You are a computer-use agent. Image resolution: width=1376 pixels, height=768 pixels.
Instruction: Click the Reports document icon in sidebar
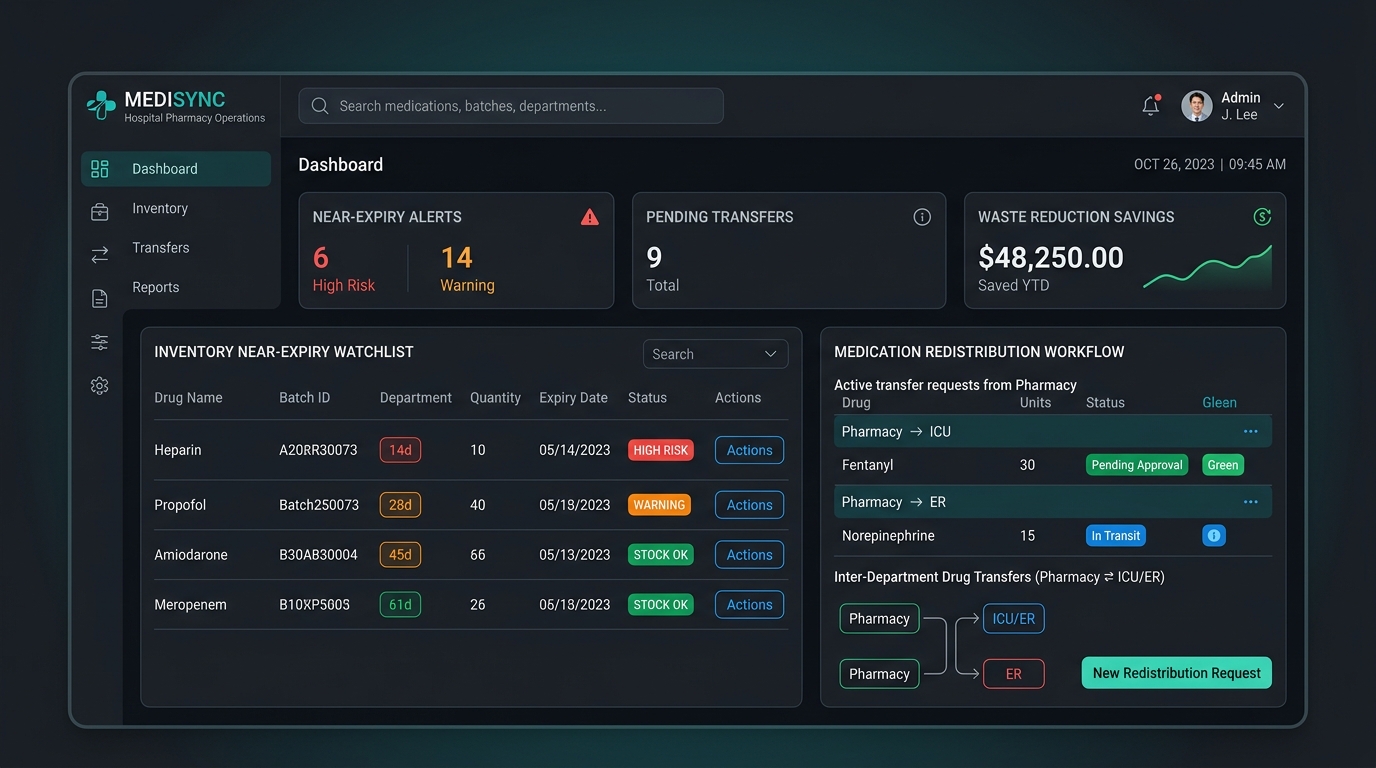click(x=100, y=298)
